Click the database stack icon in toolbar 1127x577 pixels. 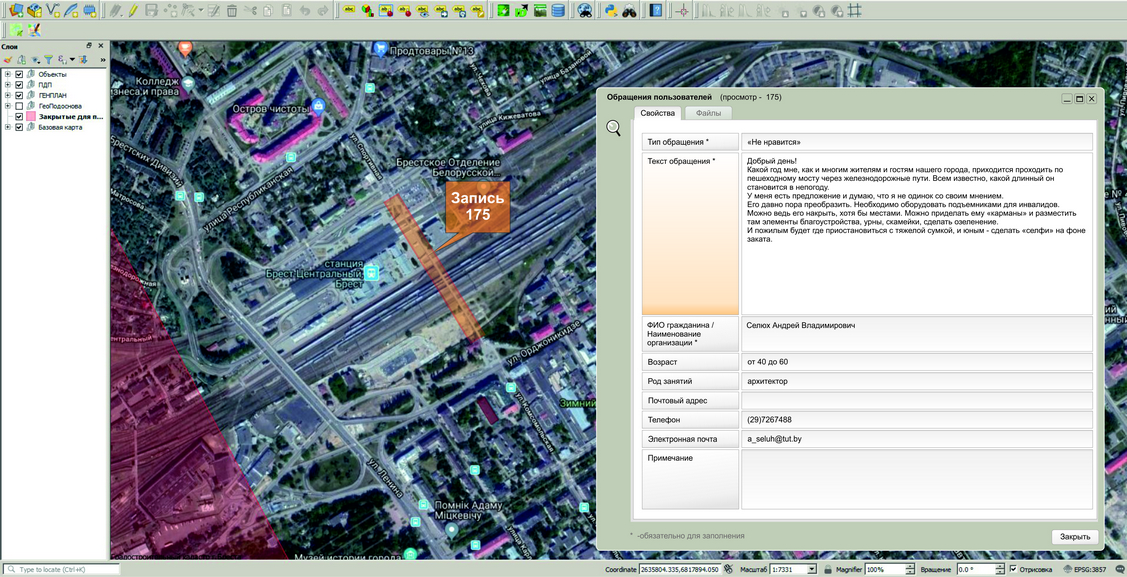click(558, 11)
